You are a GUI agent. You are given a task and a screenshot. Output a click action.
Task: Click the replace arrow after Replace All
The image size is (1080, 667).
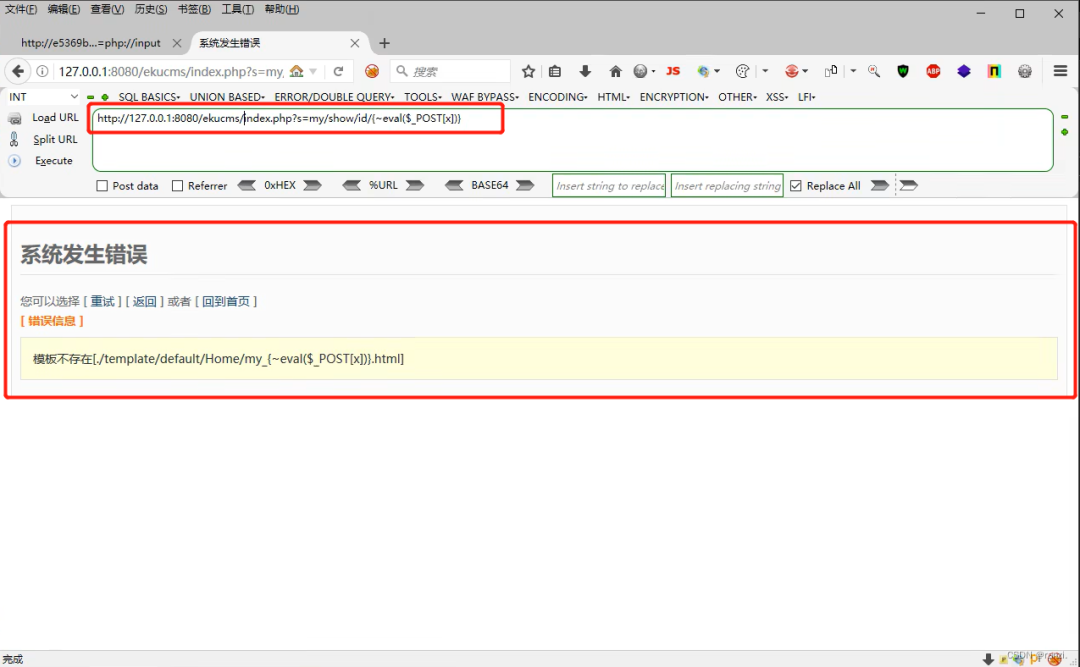[x=880, y=185]
